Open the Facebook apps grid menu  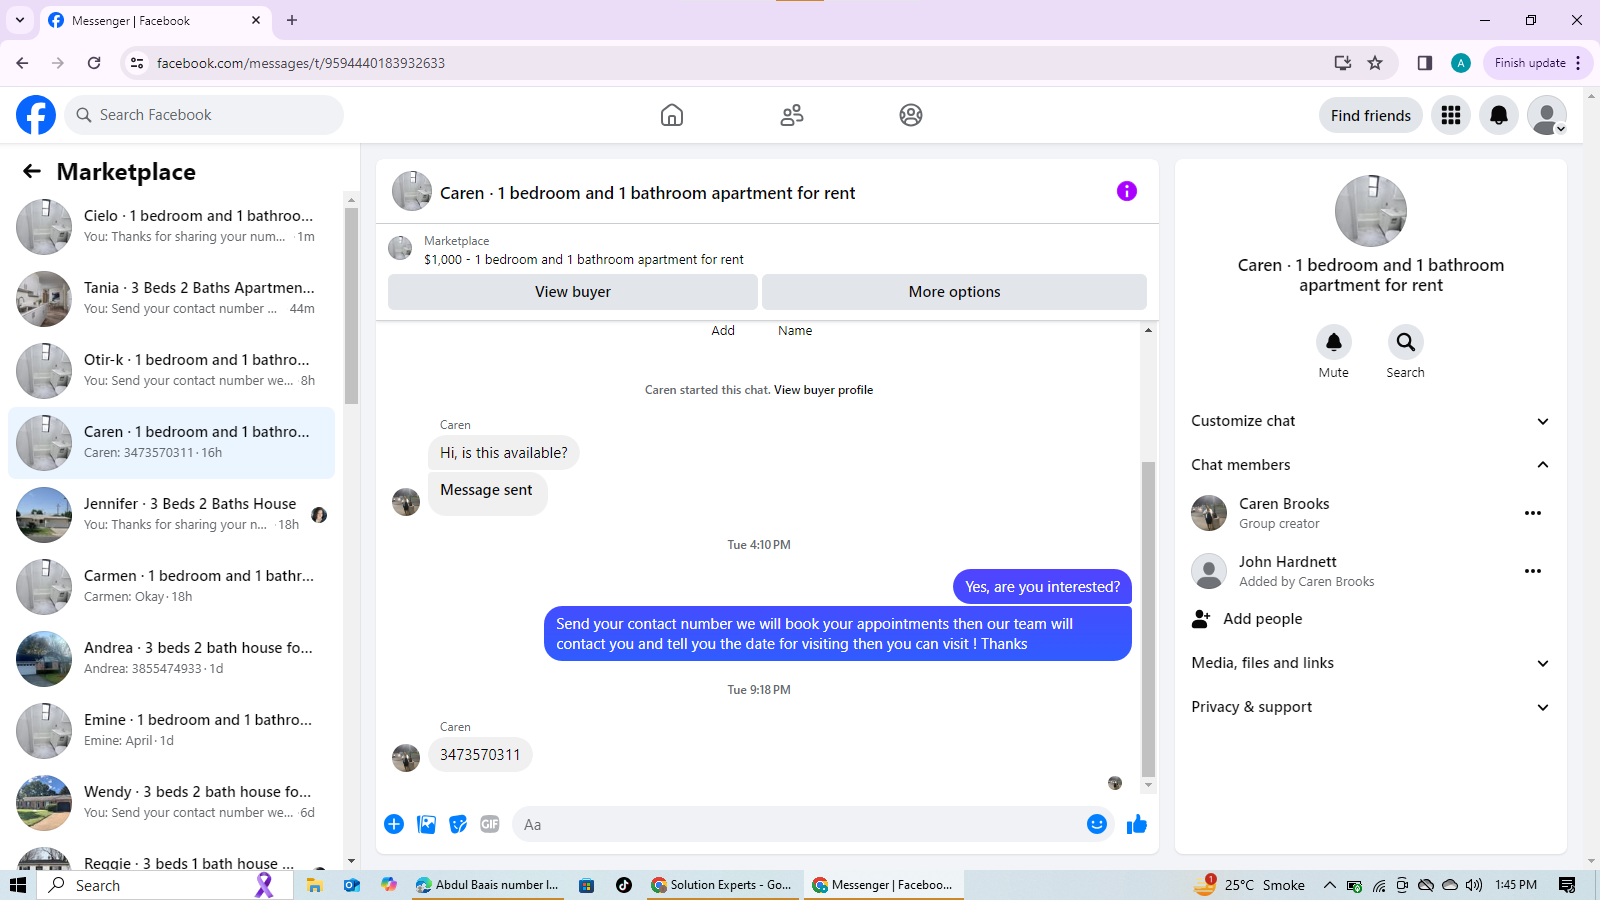point(1451,115)
